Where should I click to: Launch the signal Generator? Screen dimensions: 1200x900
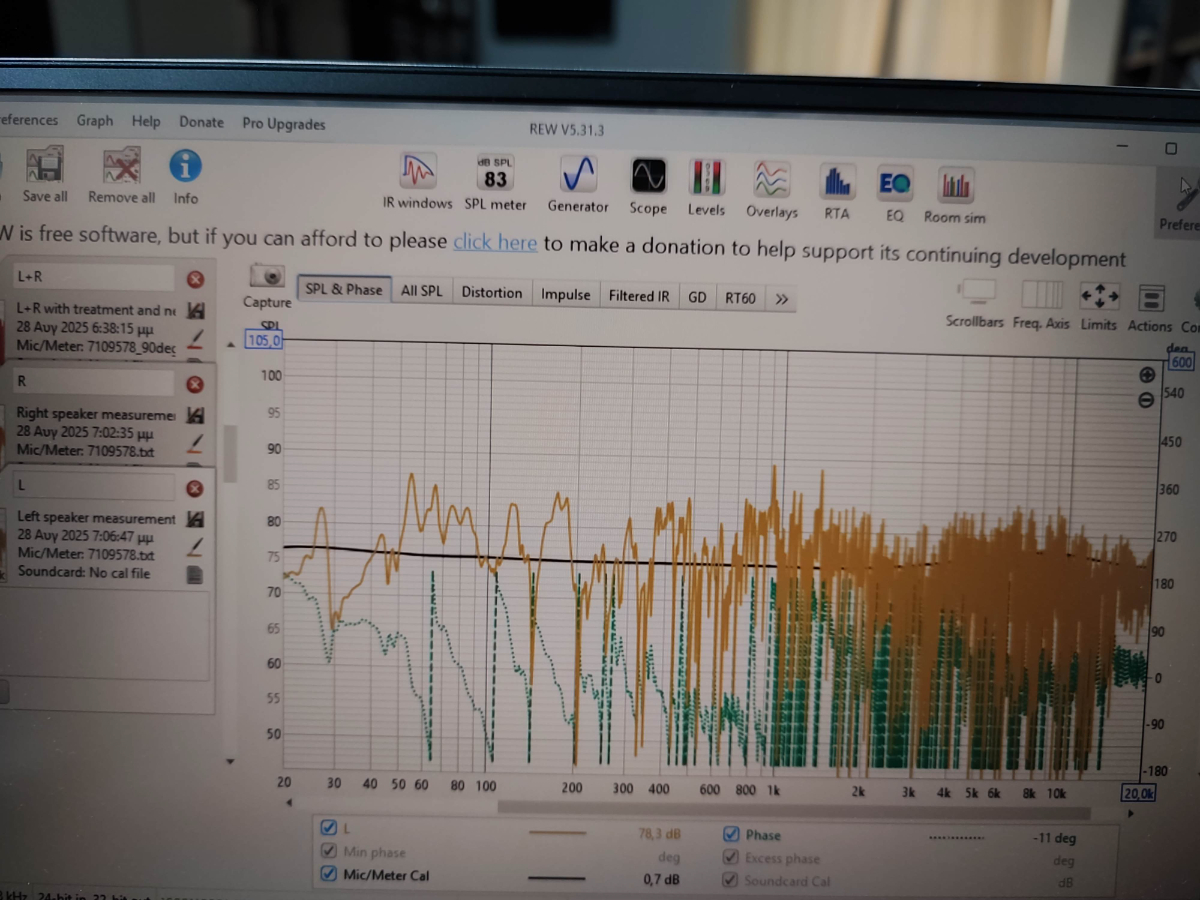click(x=578, y=178)
